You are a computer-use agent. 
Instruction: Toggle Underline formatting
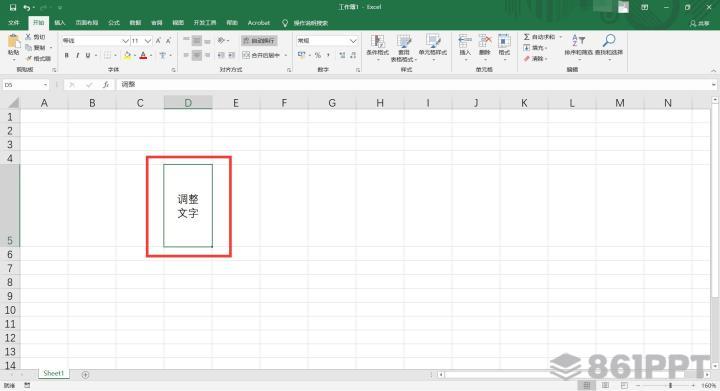87,56
